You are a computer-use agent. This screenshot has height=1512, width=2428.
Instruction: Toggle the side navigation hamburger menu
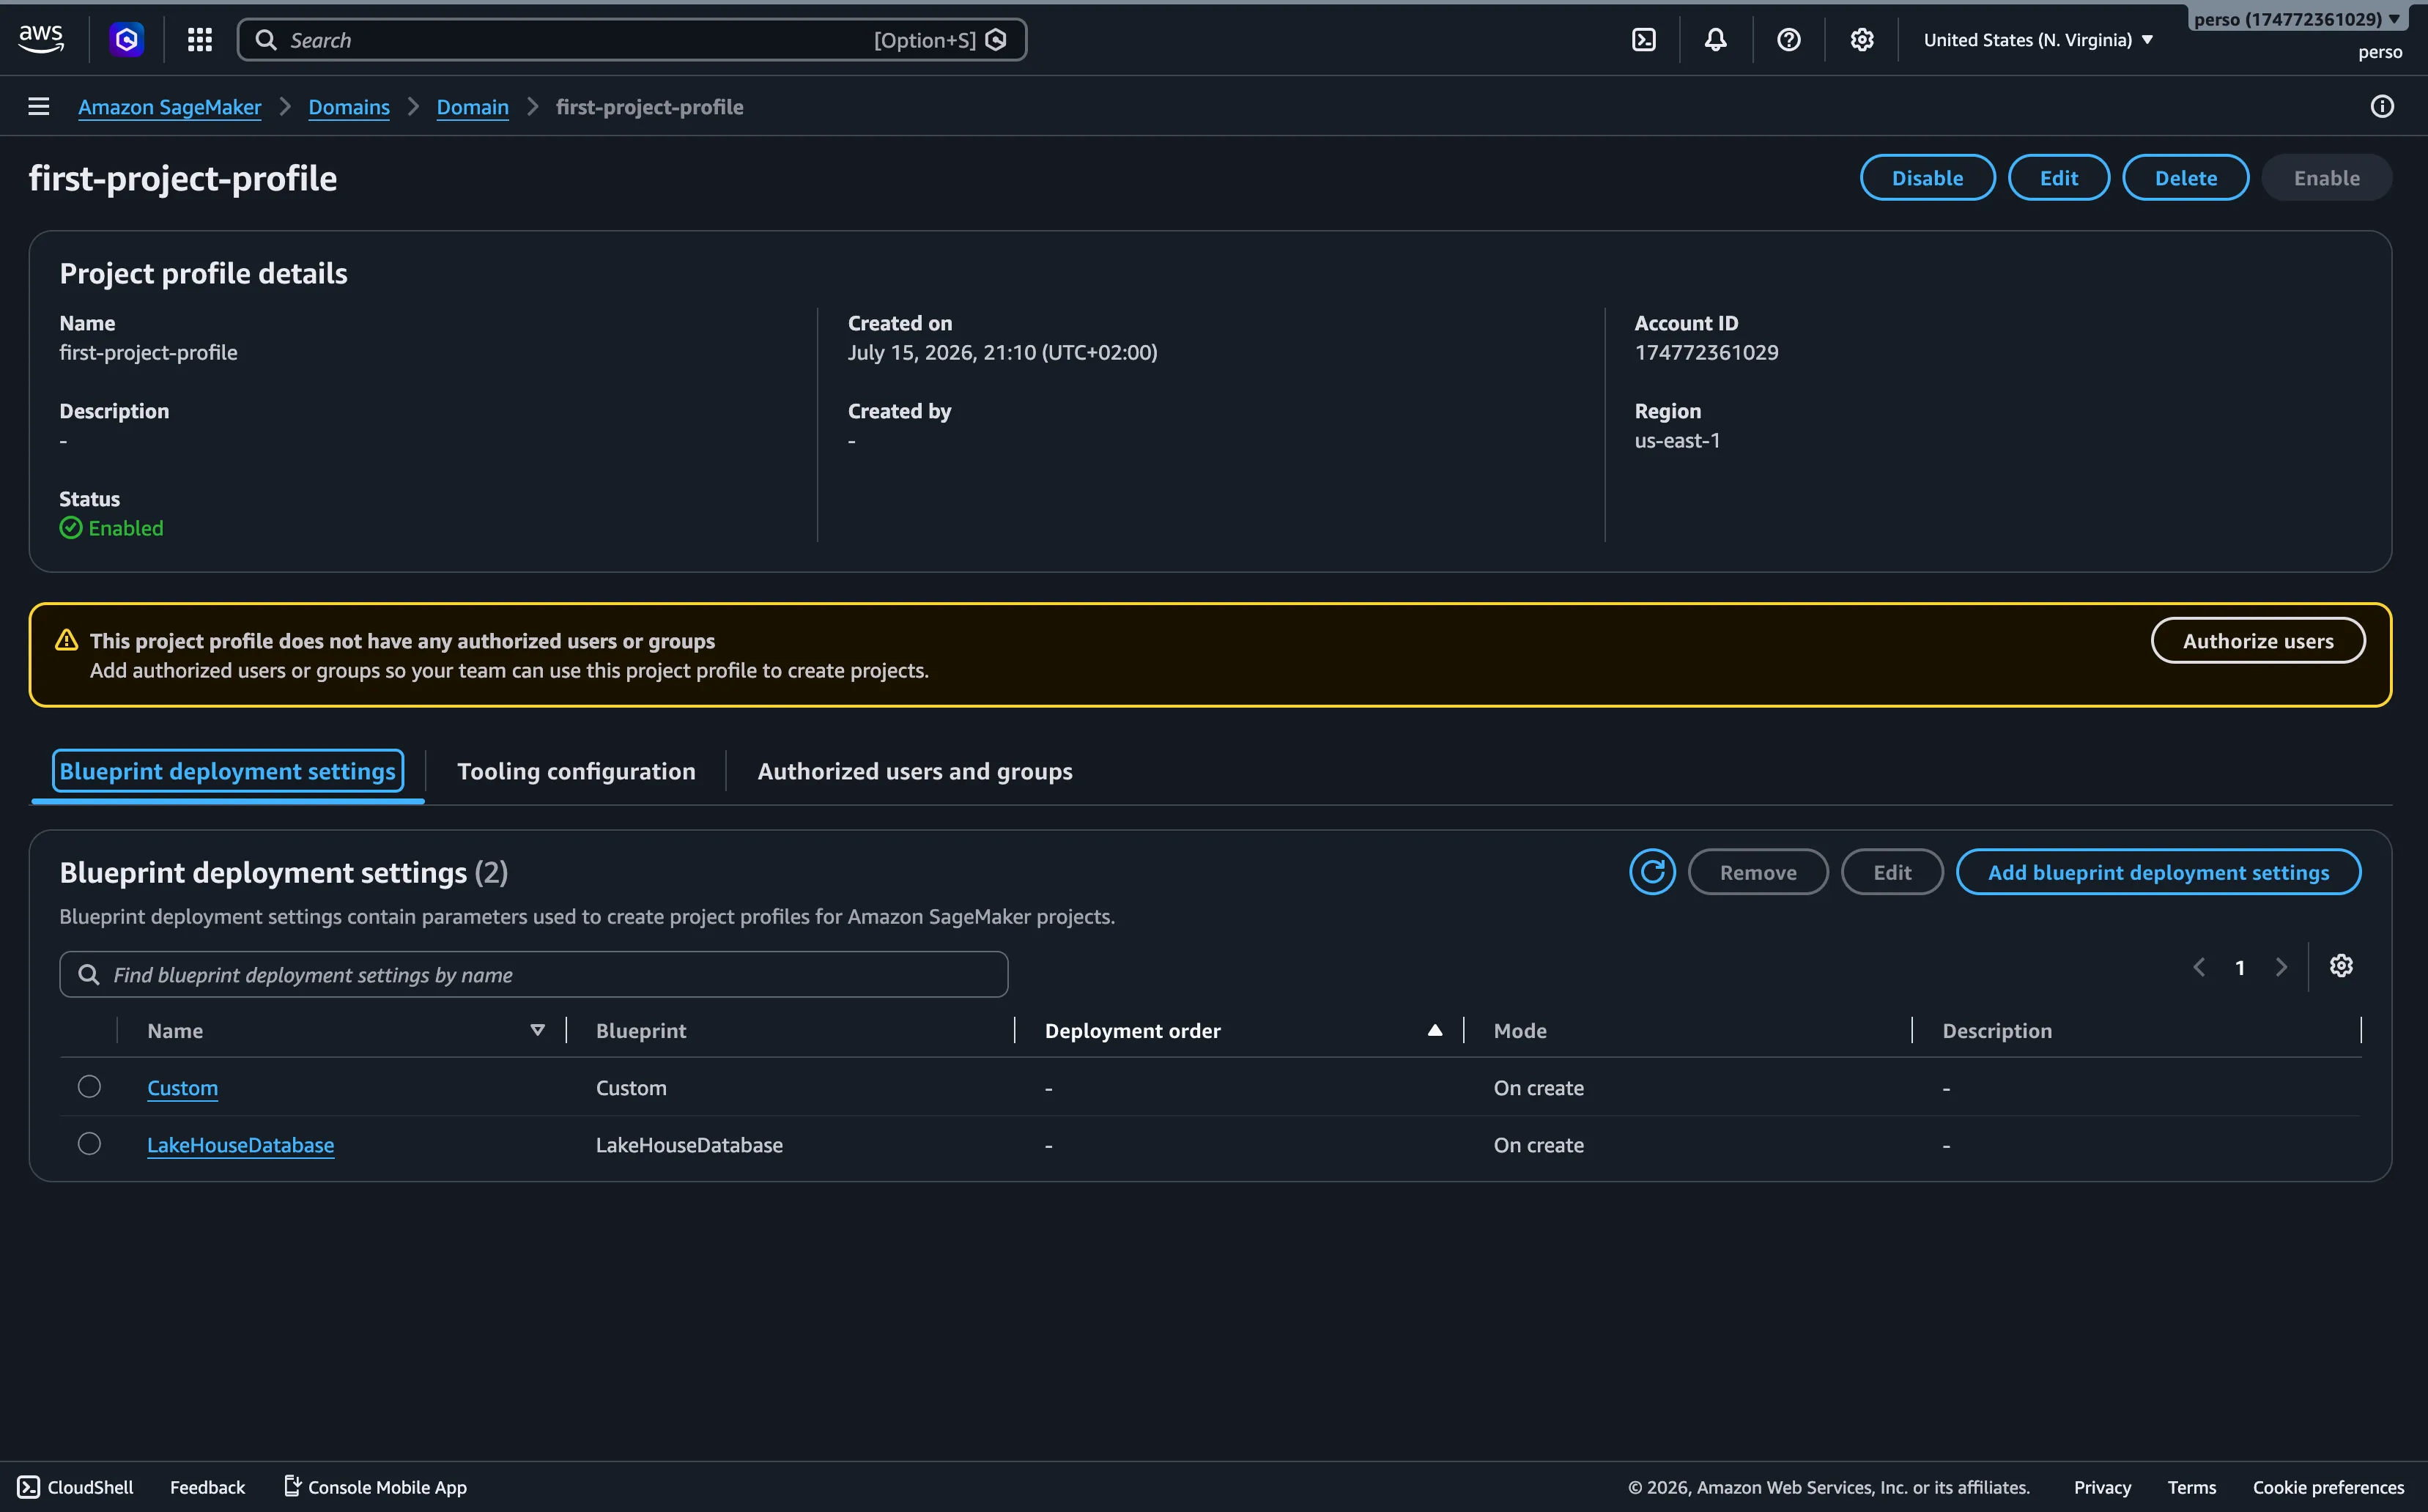(39, 106)
